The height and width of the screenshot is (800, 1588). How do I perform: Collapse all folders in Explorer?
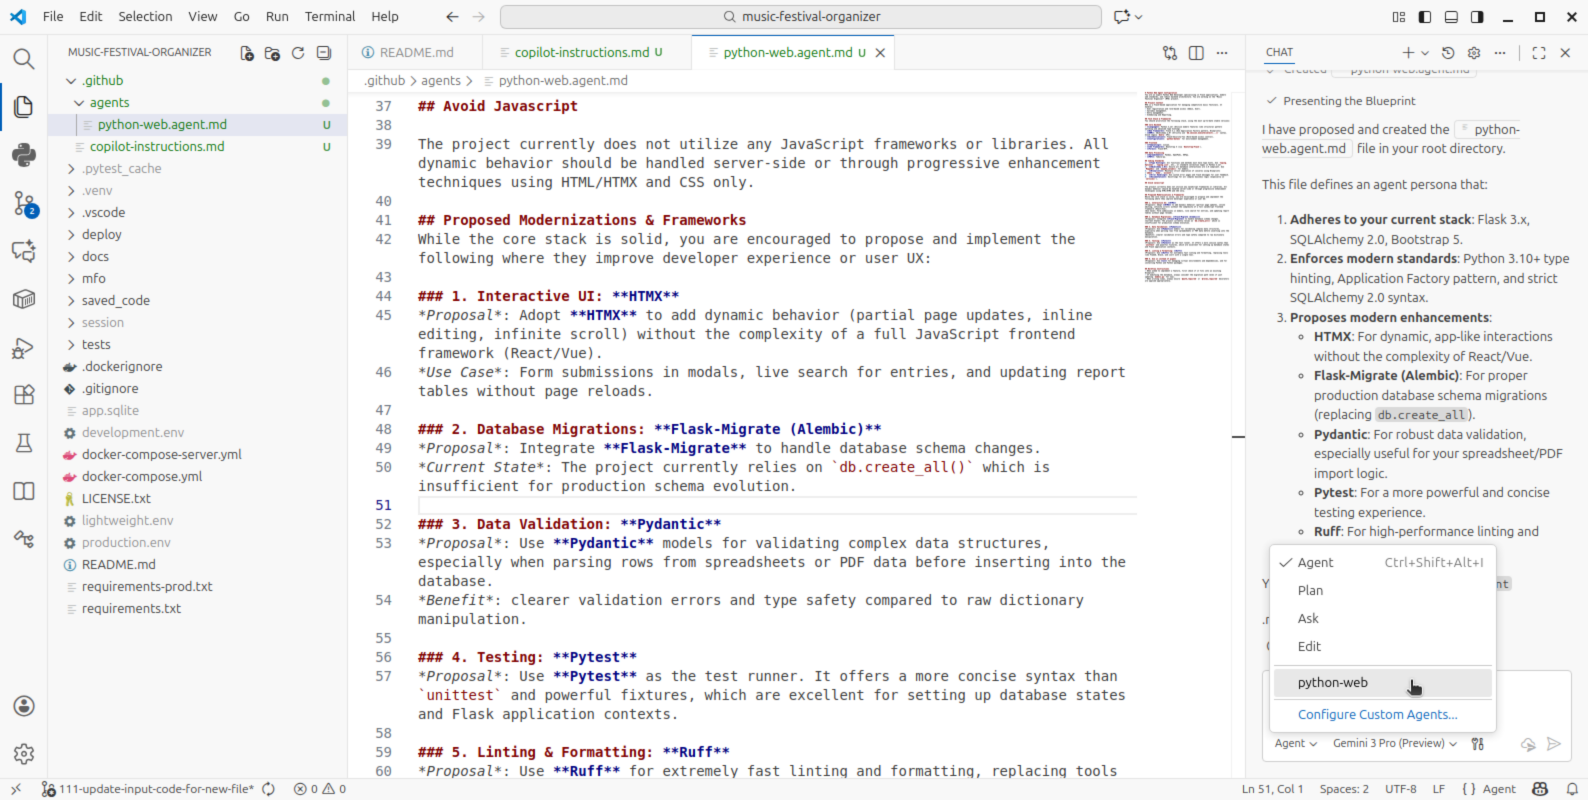point(324,53)
